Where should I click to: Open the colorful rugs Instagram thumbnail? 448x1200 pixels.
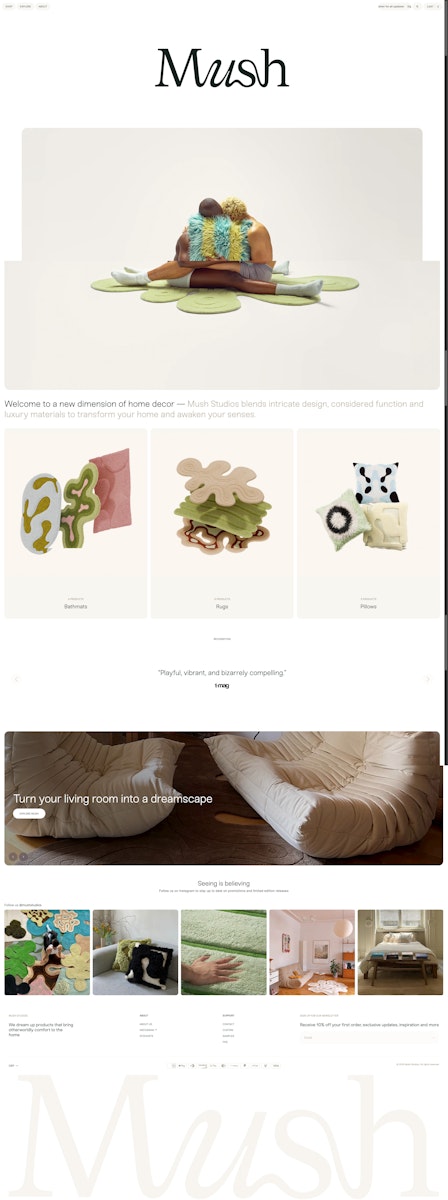click(47, 952)
